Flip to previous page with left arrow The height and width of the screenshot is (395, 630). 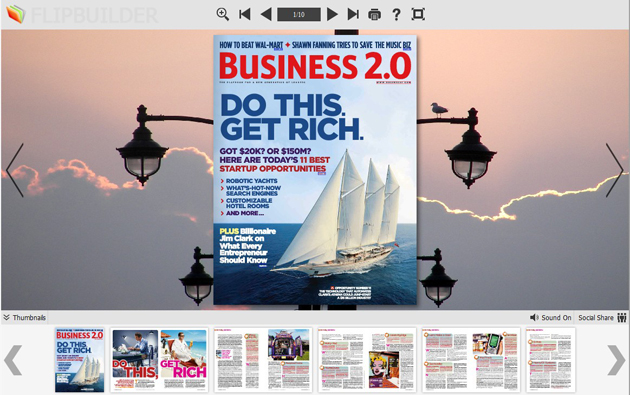click(x=15, y=170)
